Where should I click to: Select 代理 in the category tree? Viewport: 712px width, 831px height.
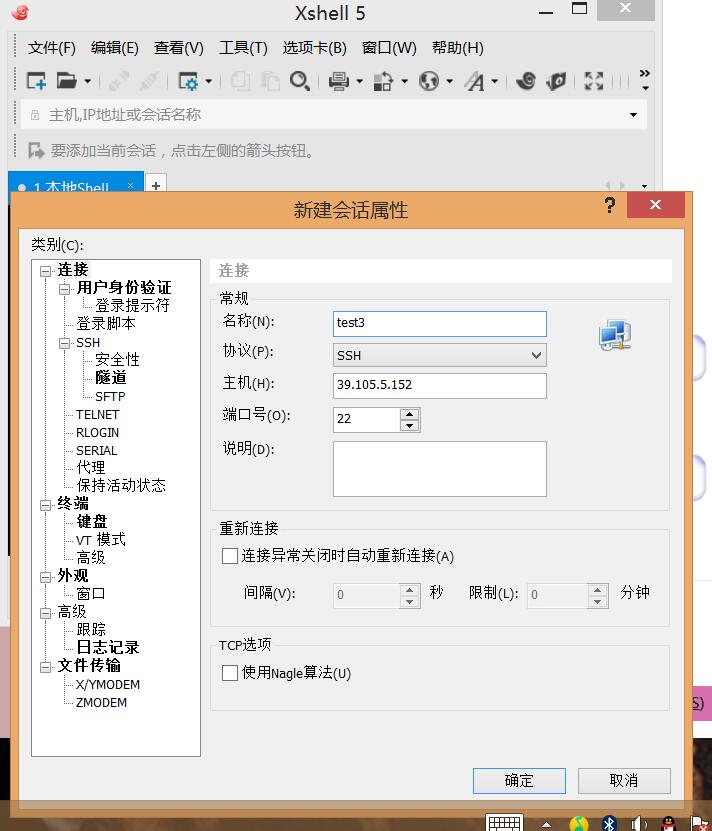tap(91, 467)
